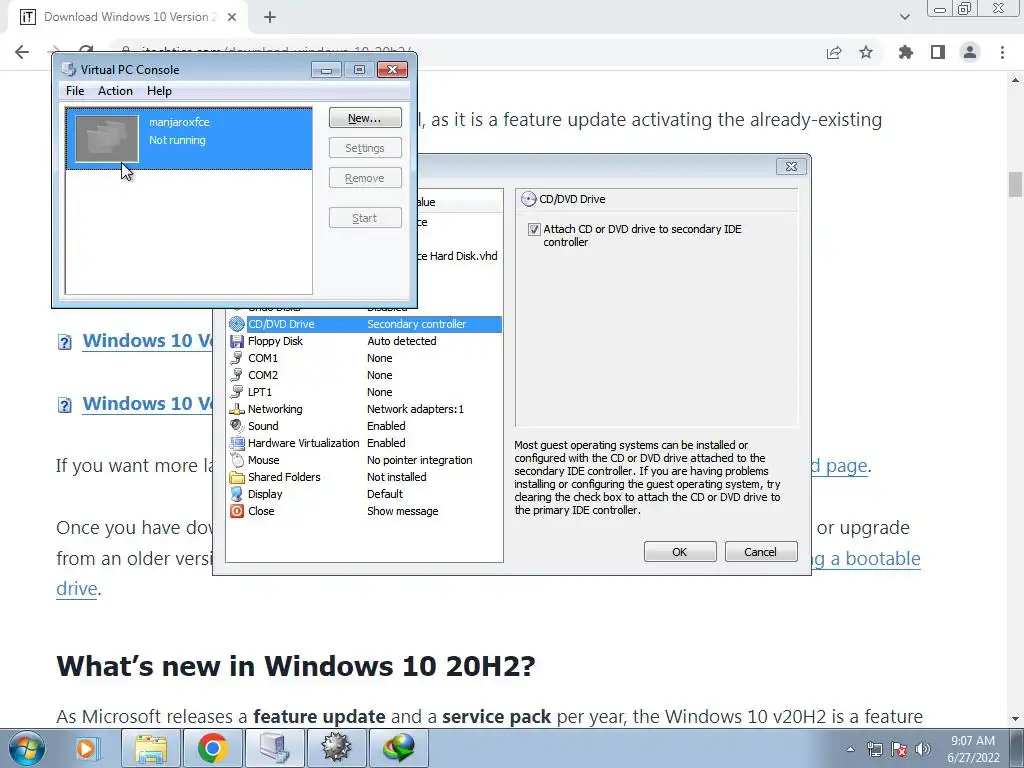Click the Action Center flag tray icon

click(899, 749)
